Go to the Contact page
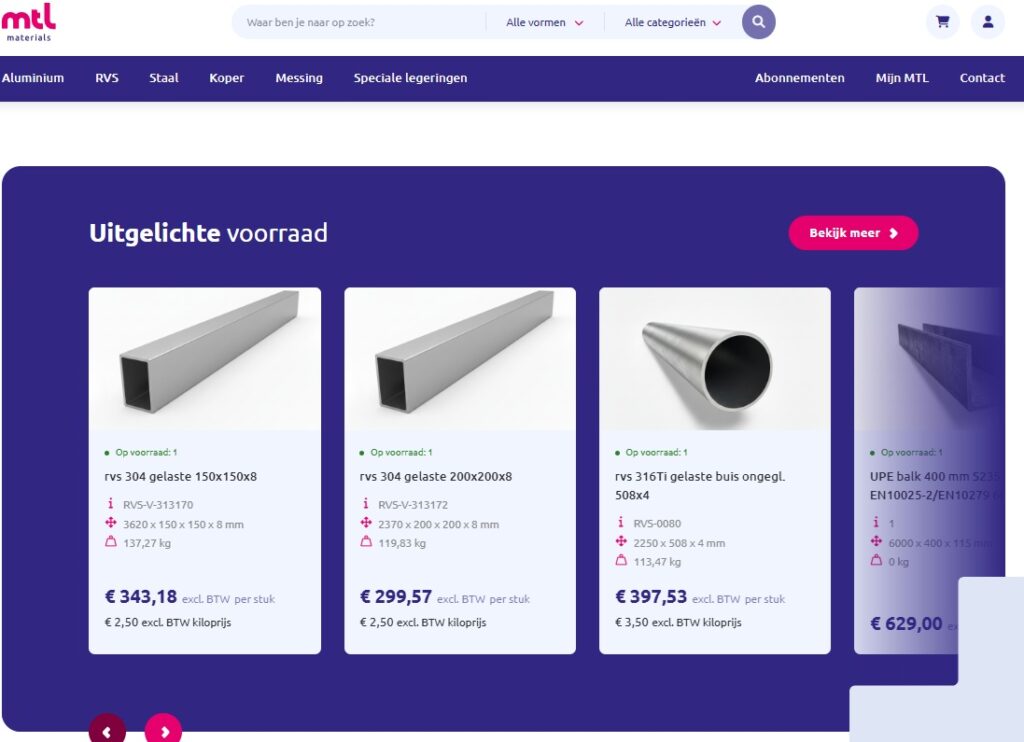The width and height of the screenshot is (1024, 742). click(982, 78)
